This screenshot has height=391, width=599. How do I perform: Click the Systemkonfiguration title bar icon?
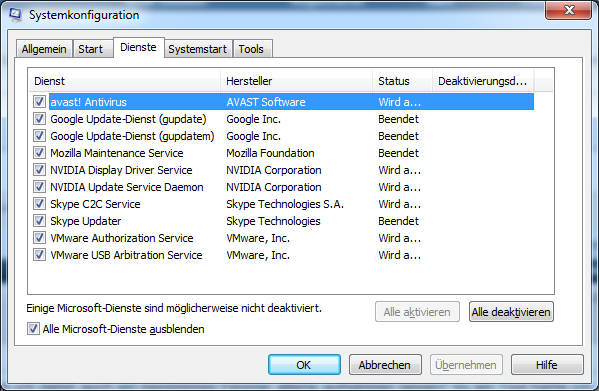click(16, 14)
